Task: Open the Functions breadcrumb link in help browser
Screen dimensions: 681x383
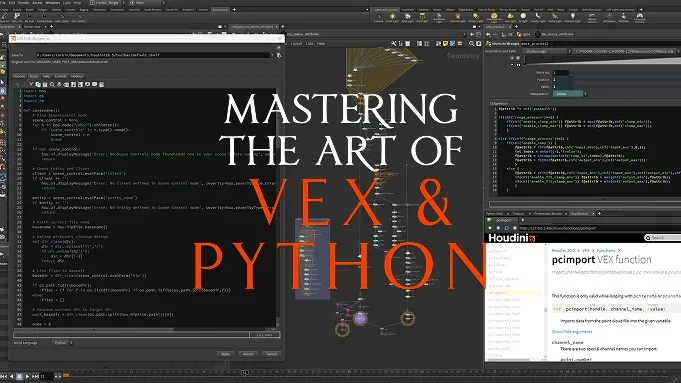Action: tap(606, 251)
